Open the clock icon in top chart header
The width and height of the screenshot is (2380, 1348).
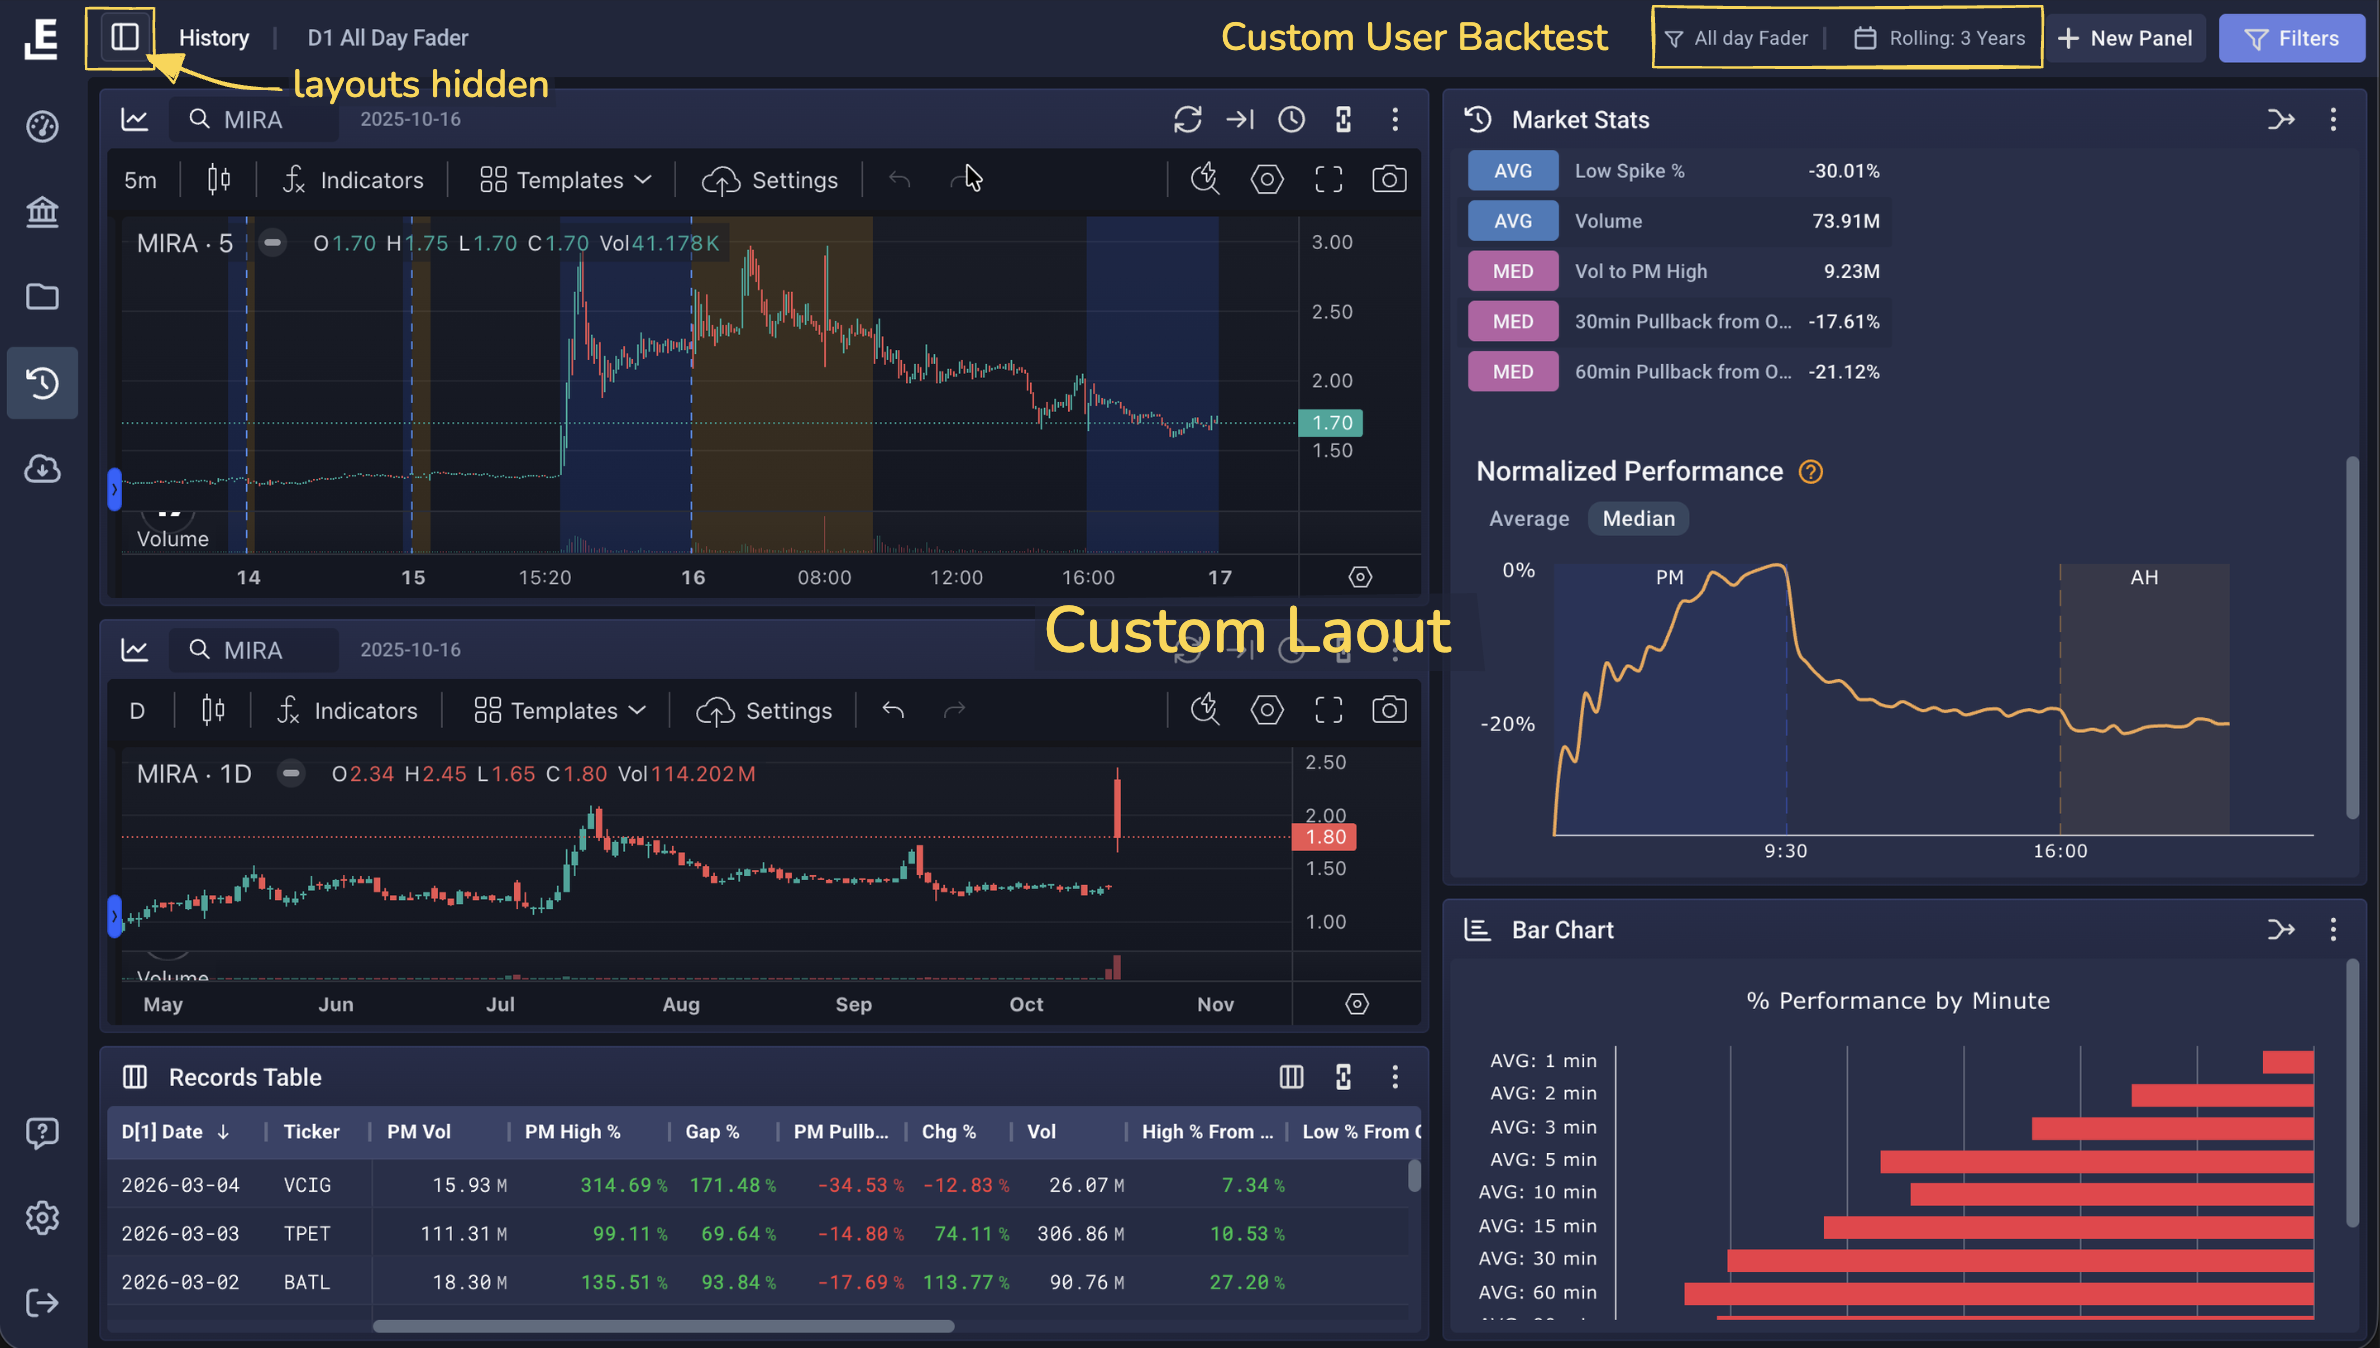coord(1291,120)
